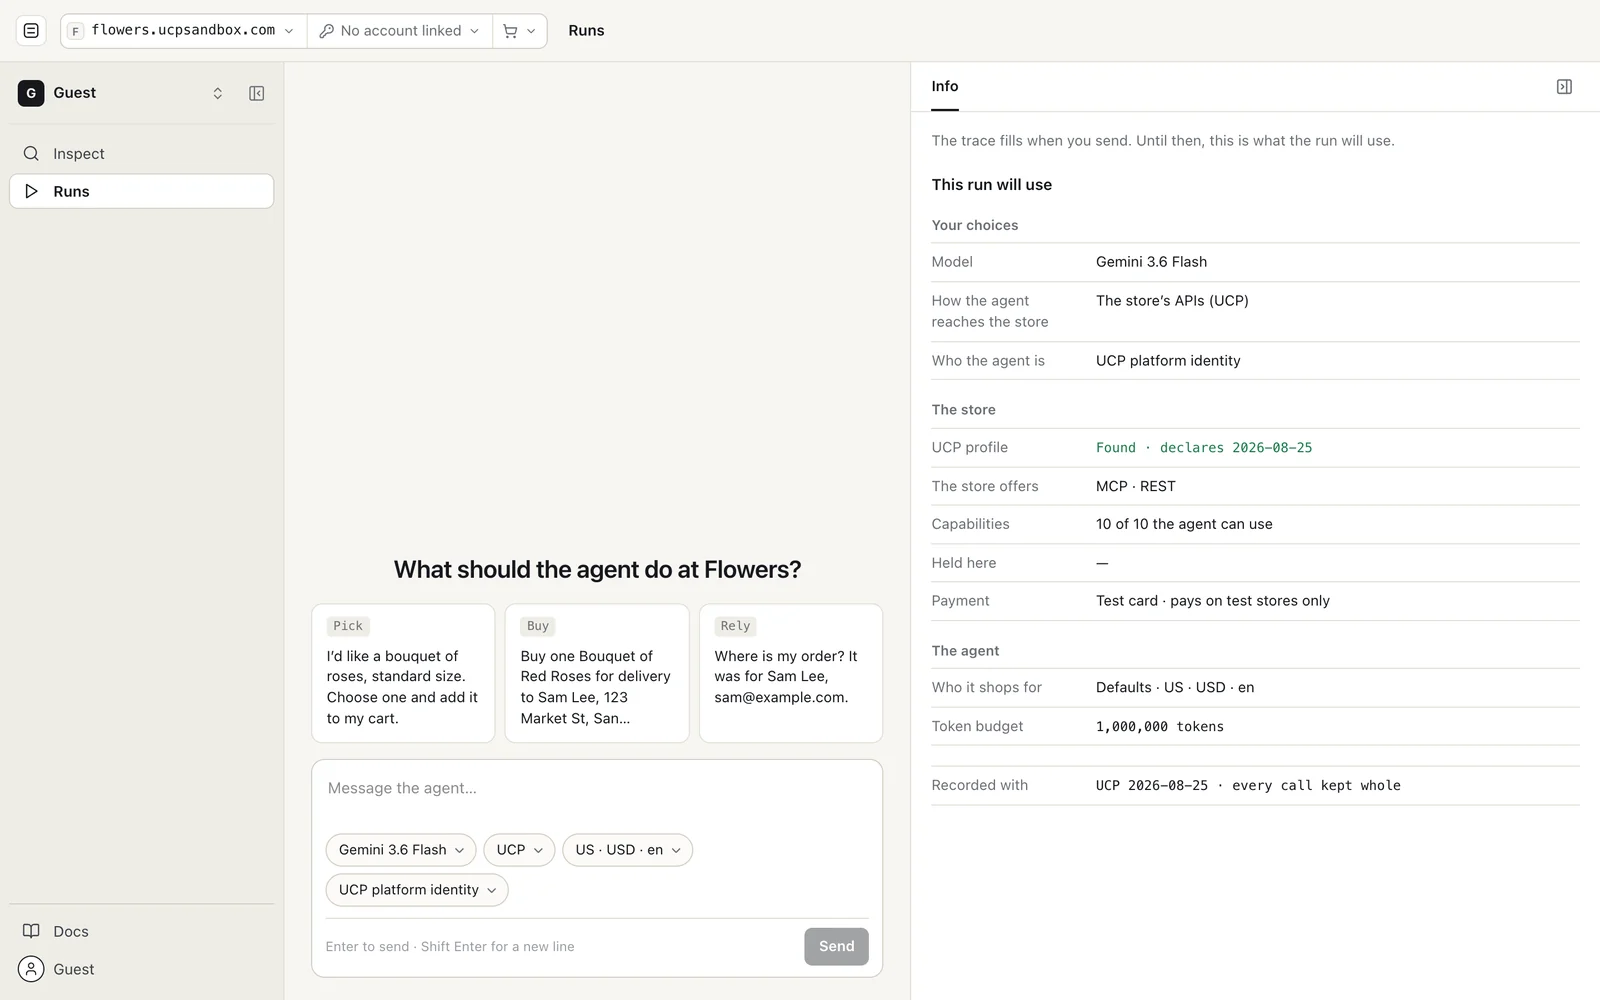1600x1000 pixels.
Task: Open the No account linked dropdown
Action: (x=400, y=31)
